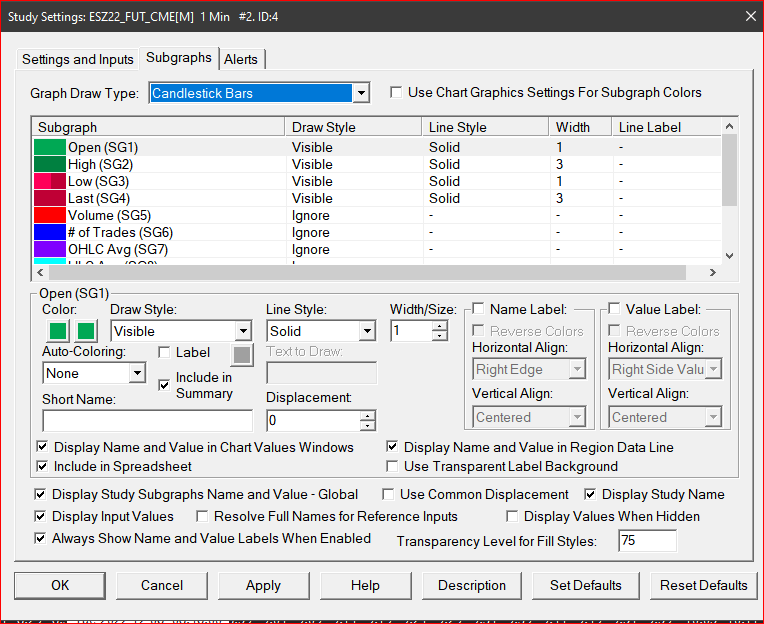Enable Use Chart Graphics Settings checkbox
Viewport: 764px width, 624px height.
point(397,92)
